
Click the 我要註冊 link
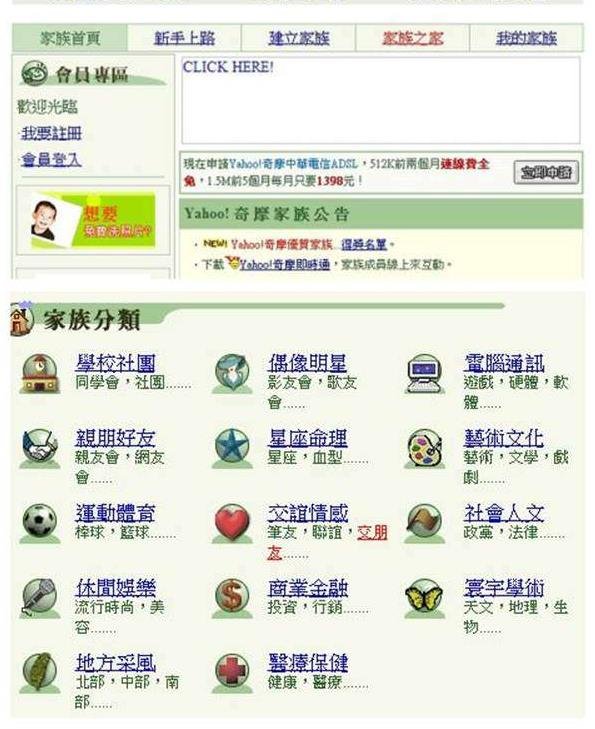(51, 133)
